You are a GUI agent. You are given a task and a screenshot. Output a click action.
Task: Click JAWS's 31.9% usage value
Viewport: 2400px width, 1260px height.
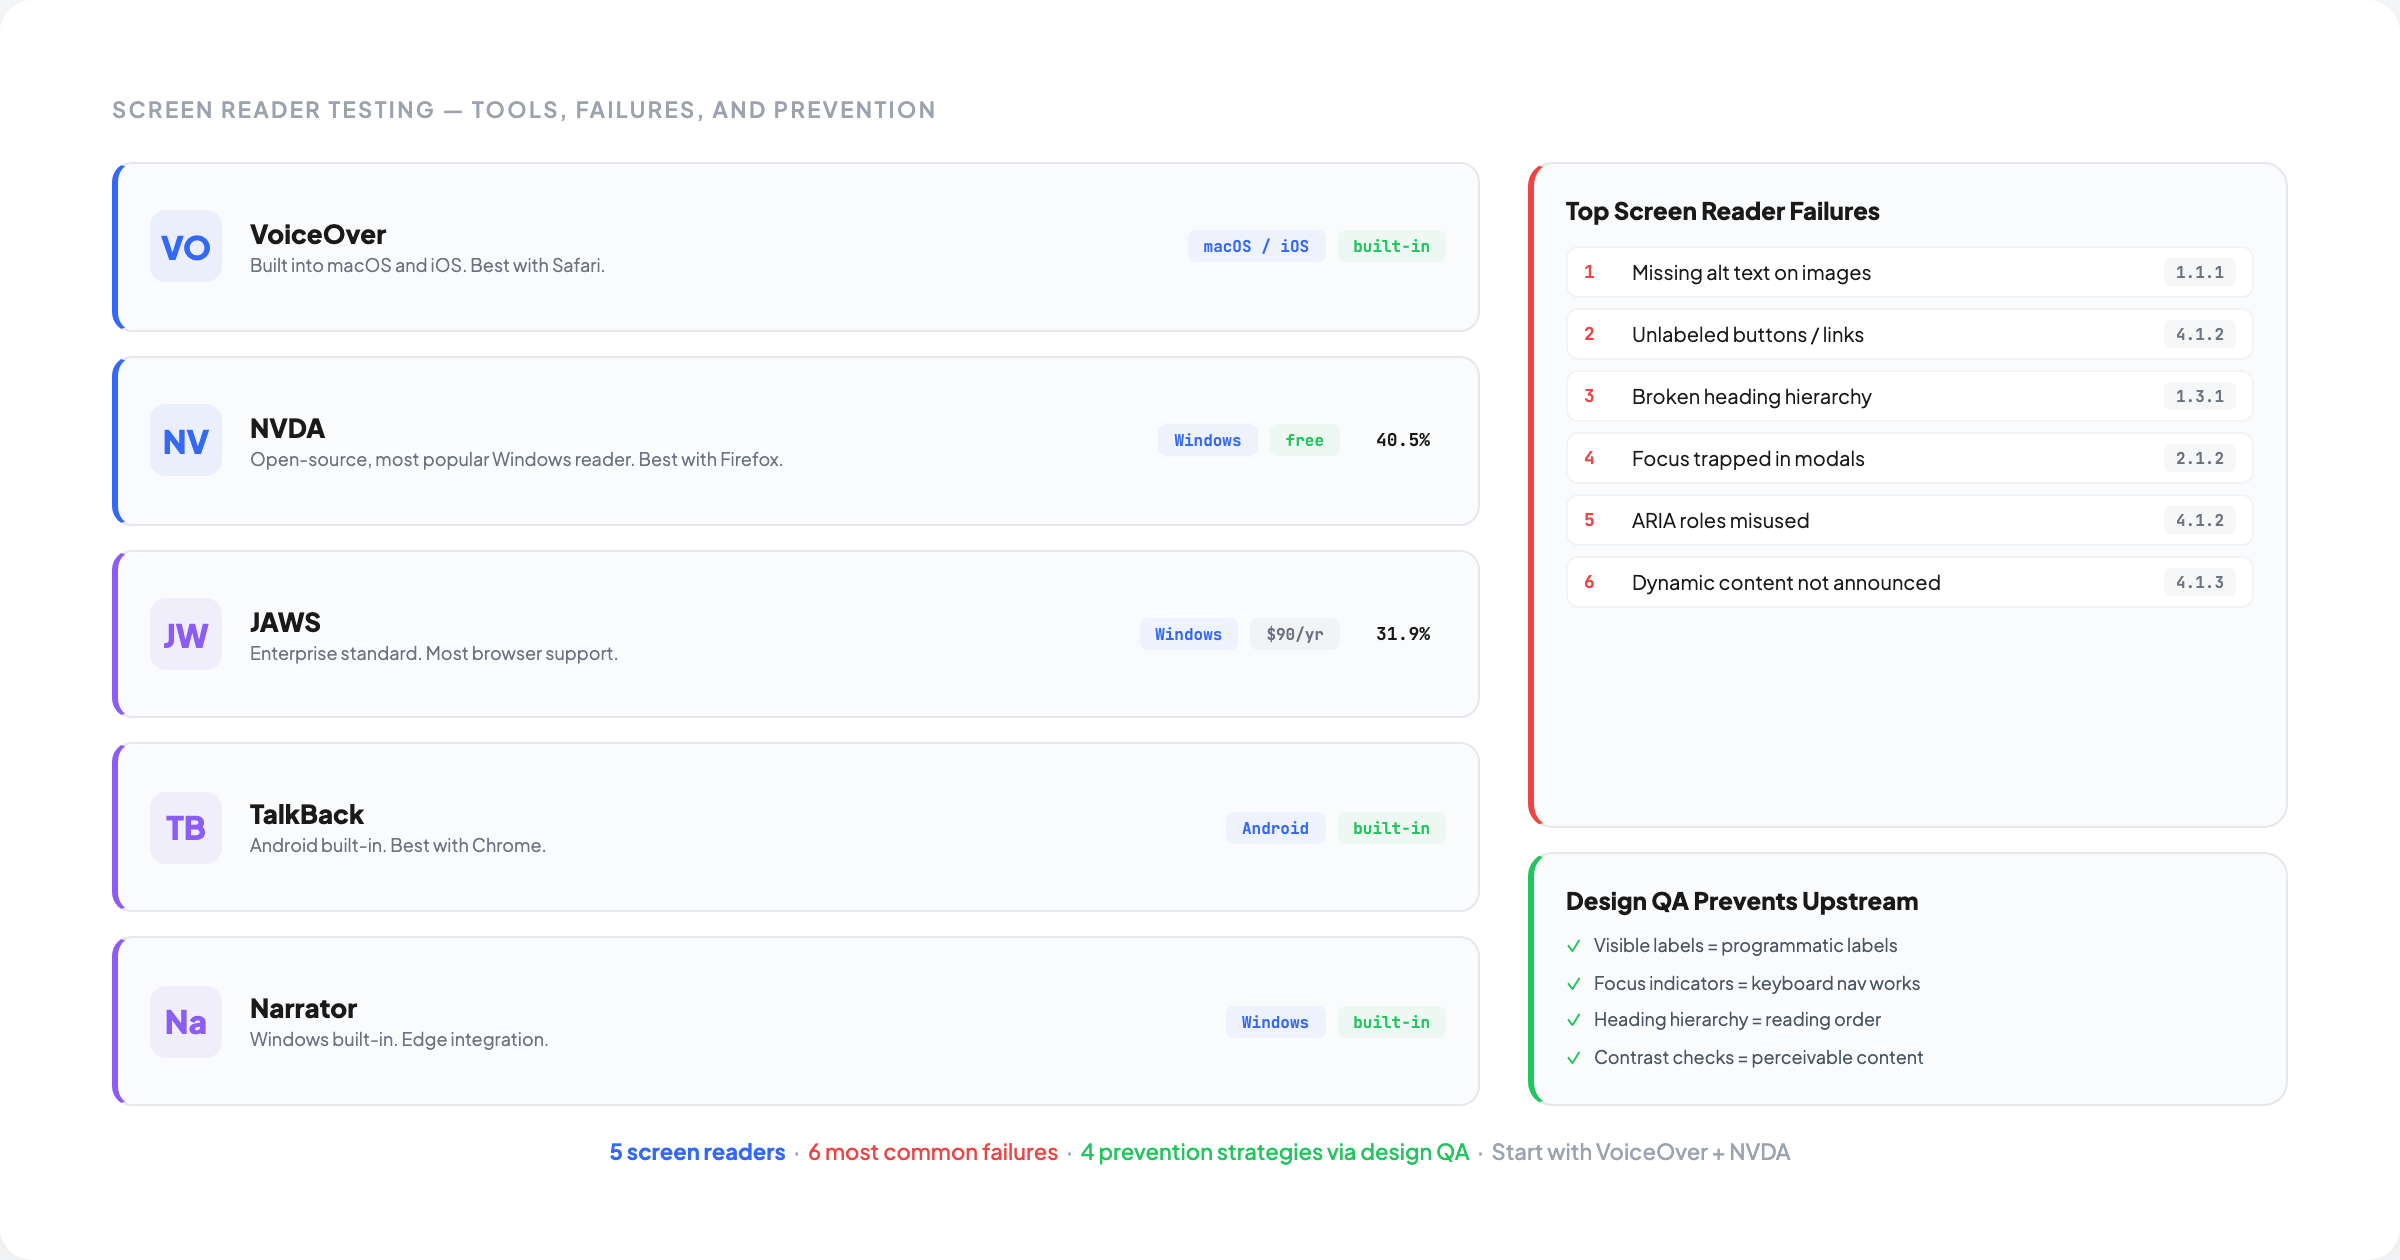coord(1403,634)
